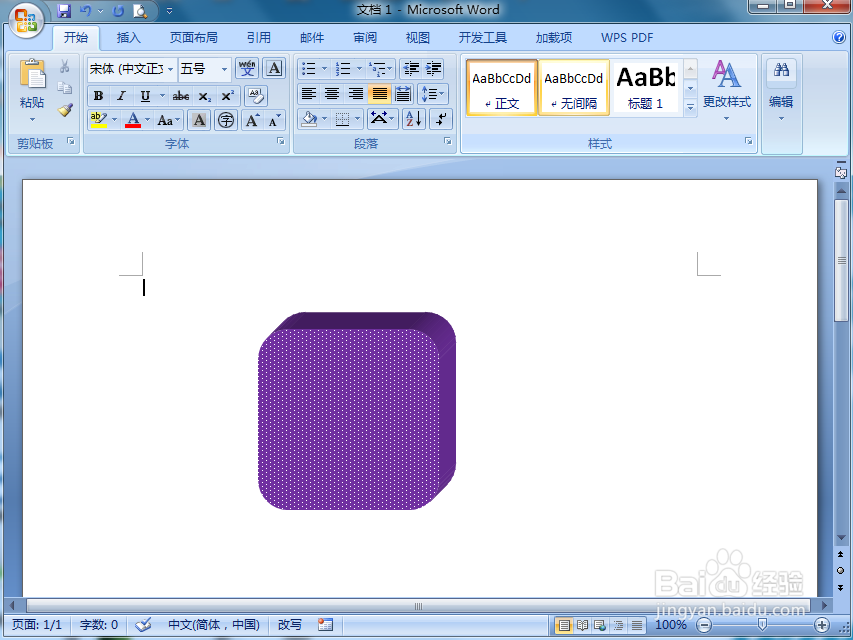Apply distributed alignment
Image resolution: width=853 pixels, height=640 pixels.
point(403,94)
